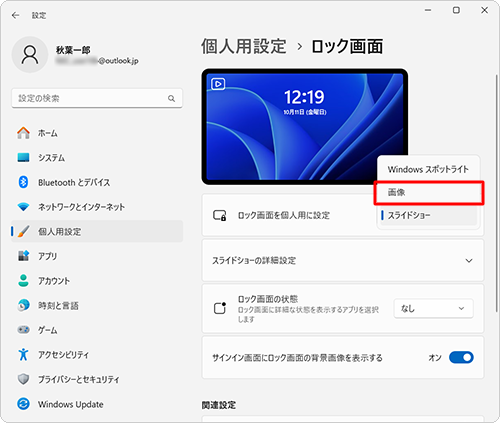Expand スライドショーの詳細設定 section chevron
The height and width of the screenshot is (423, 500).
coord(469,260)
